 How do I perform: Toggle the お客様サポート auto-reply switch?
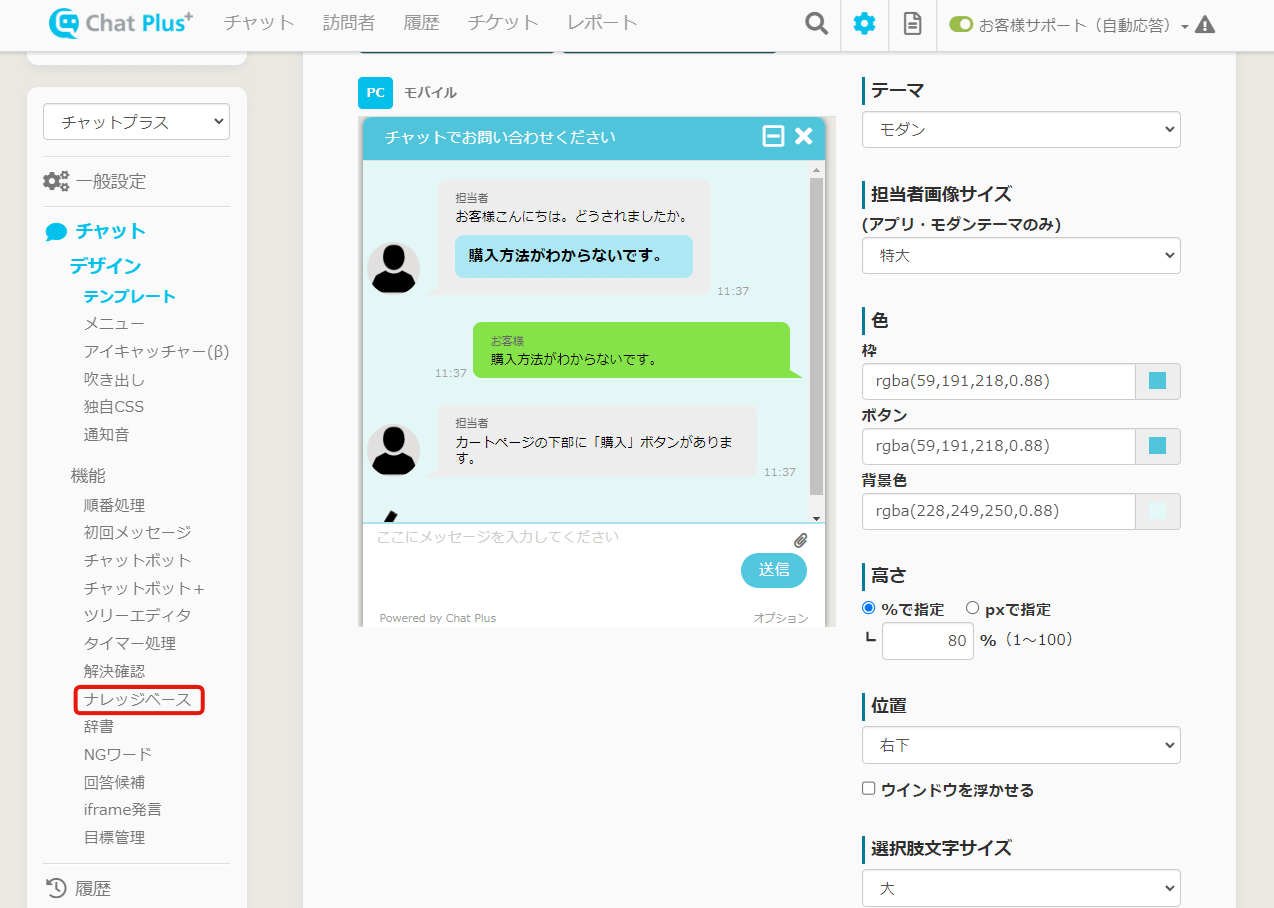[961, 25]
